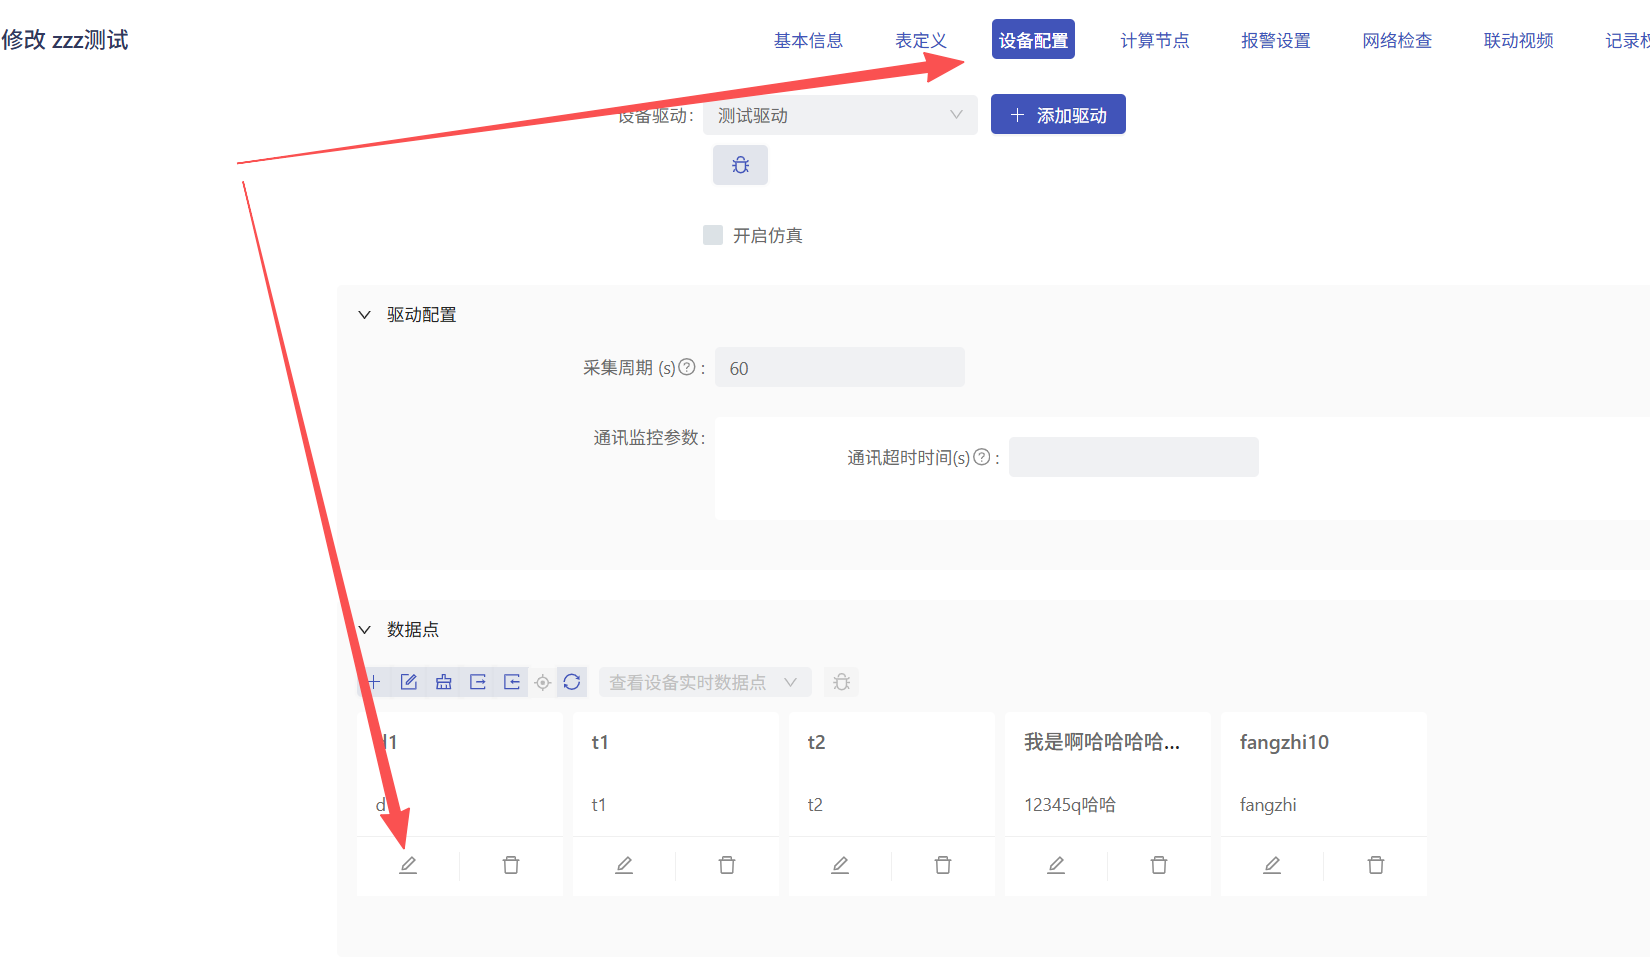This screenshot has width=1650, height=957.
Task: Click the 通讯超时时间 input field
Action: (1133, 457)
